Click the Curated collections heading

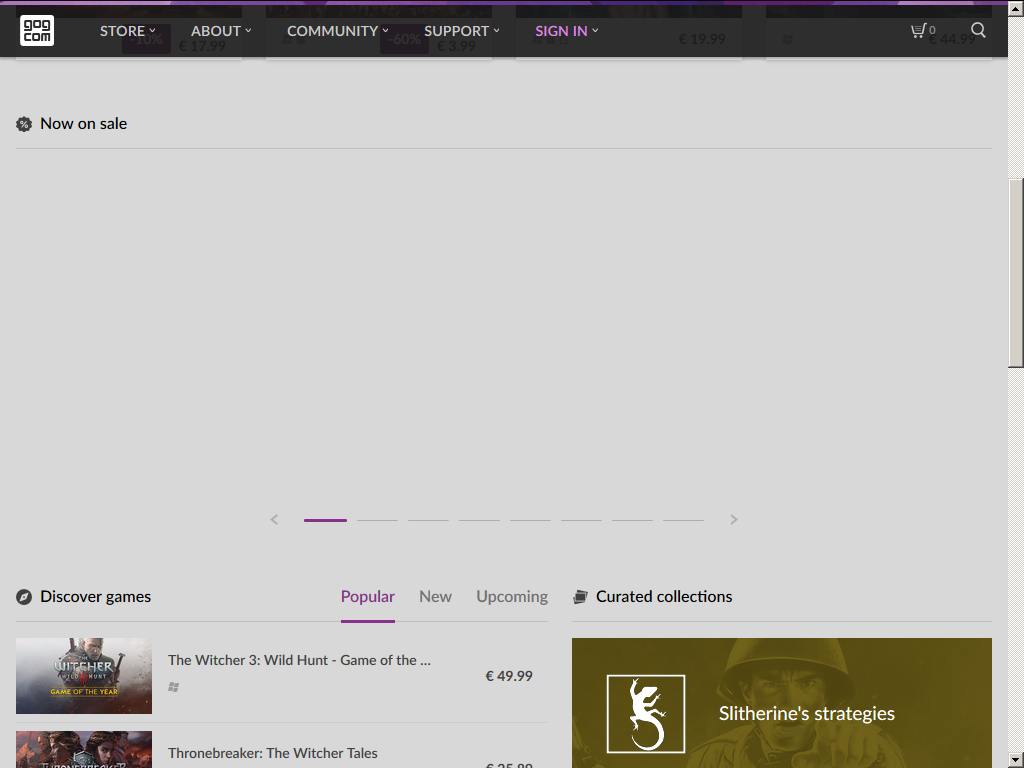click(x=664, y=597)
